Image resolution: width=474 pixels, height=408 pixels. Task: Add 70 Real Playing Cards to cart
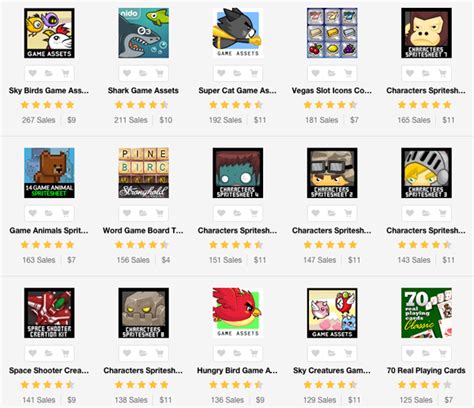pos(443,353)
